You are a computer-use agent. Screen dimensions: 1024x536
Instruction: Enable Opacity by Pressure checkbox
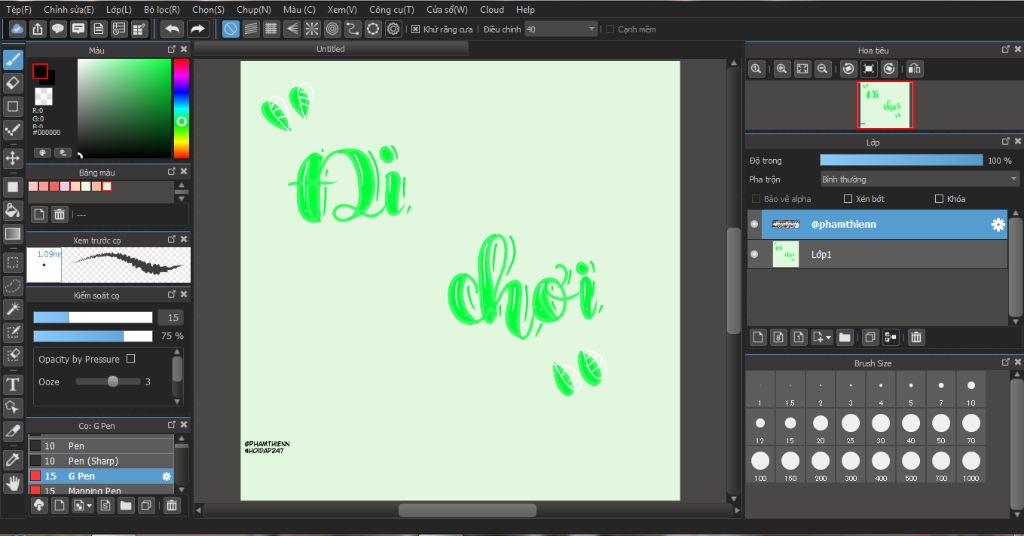(x=131, y=358)
